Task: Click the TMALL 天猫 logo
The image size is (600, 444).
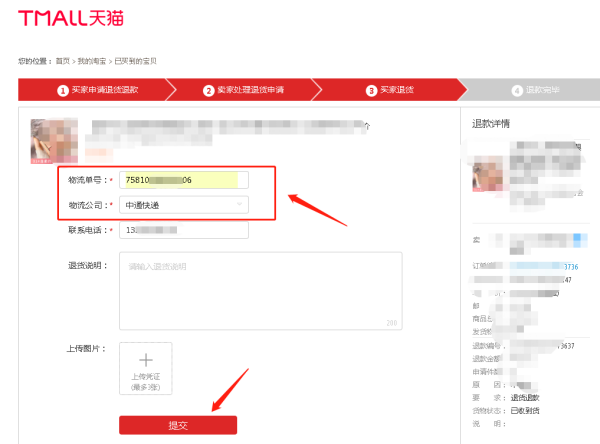Action: [65, 19]
